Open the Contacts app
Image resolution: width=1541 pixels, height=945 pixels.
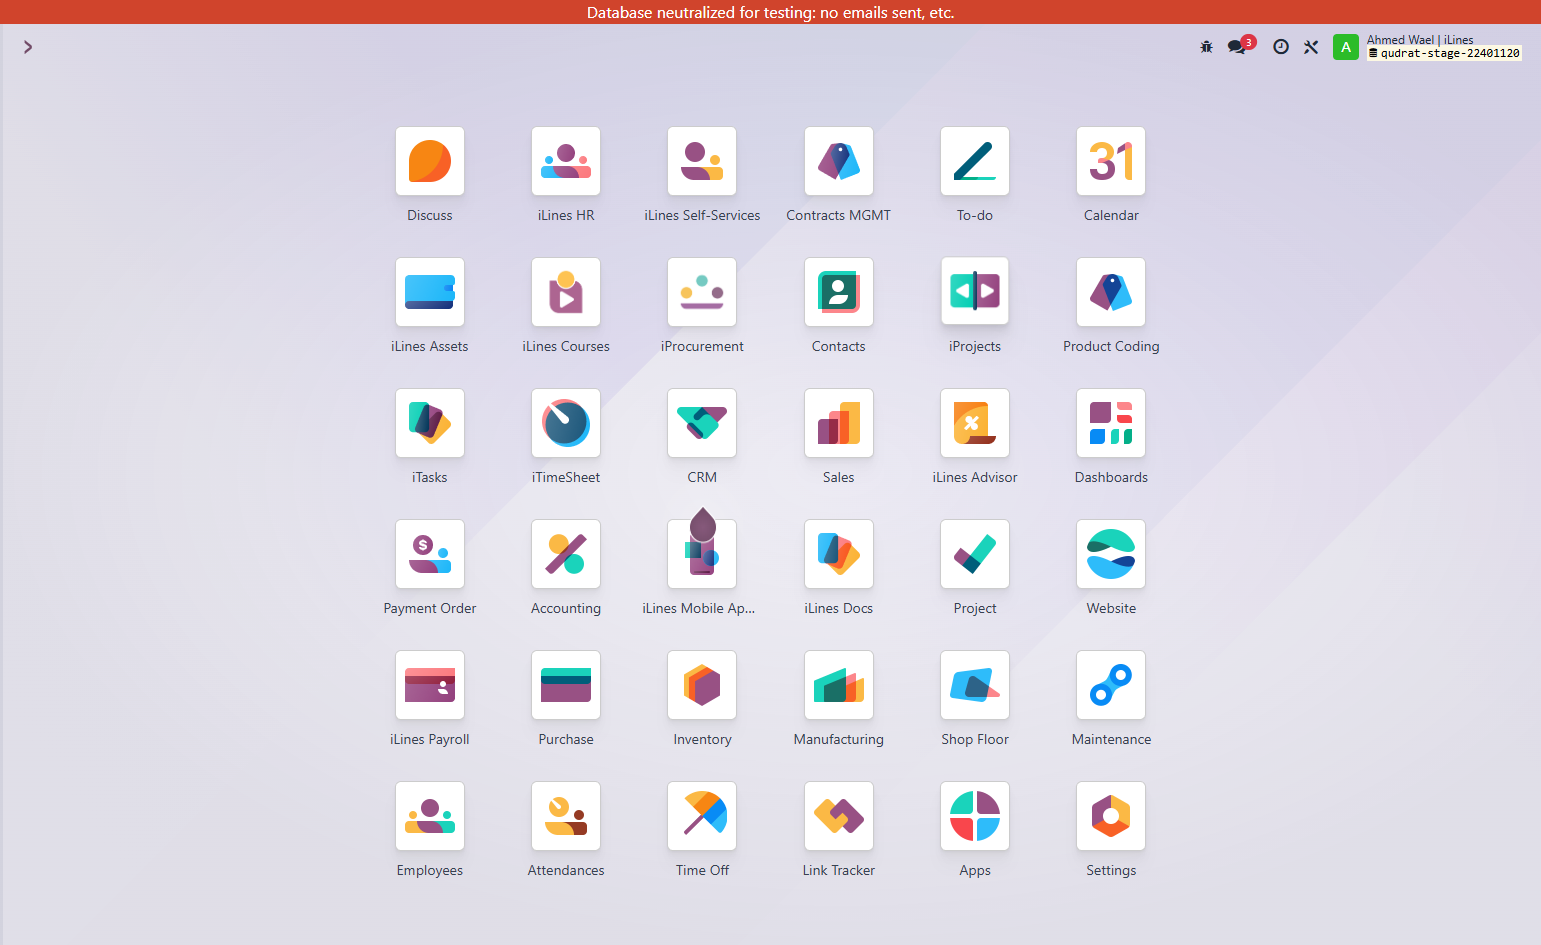click(839, 292)
